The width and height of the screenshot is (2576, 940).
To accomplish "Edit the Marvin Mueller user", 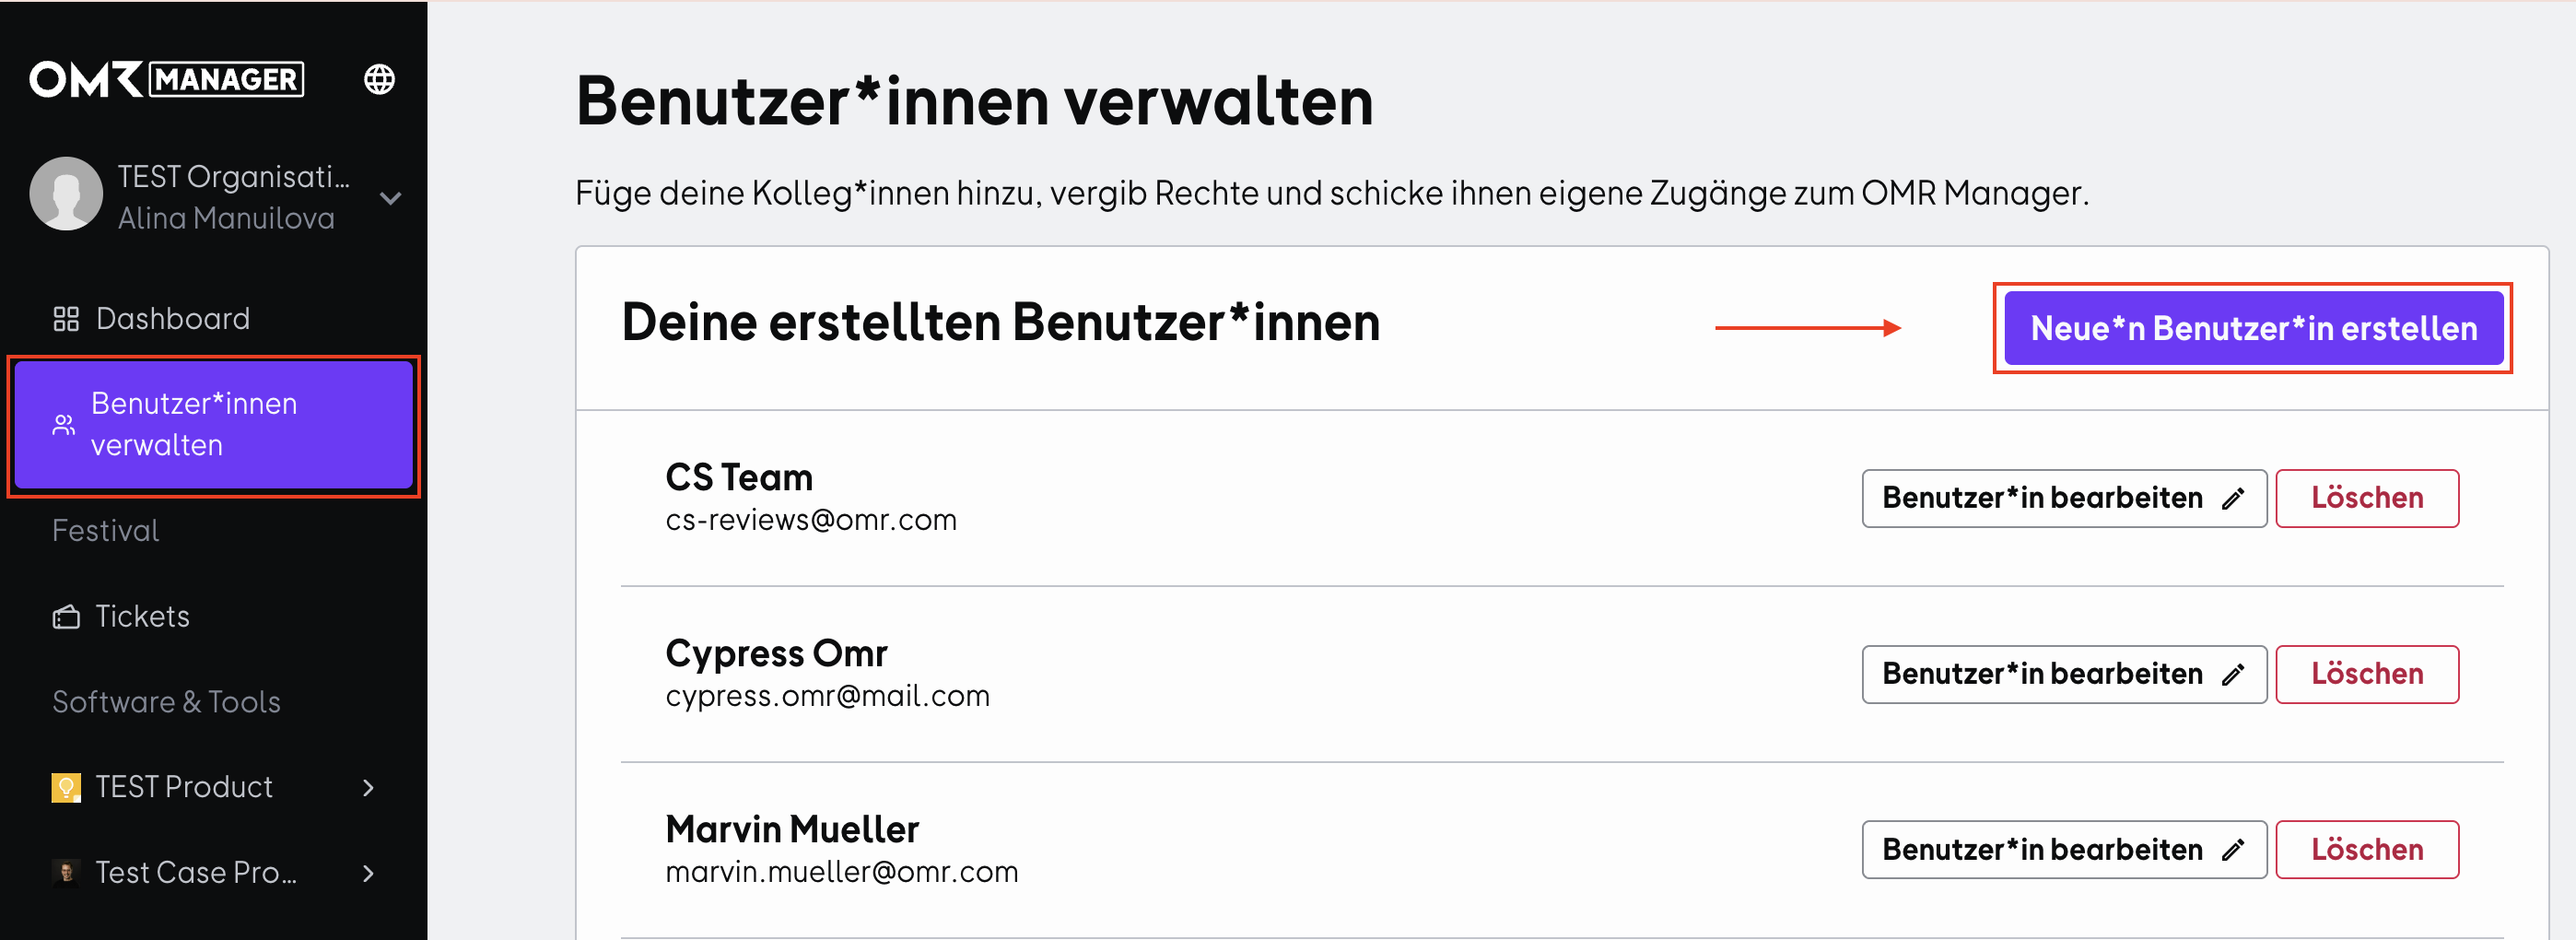I will pos(2064,850).
